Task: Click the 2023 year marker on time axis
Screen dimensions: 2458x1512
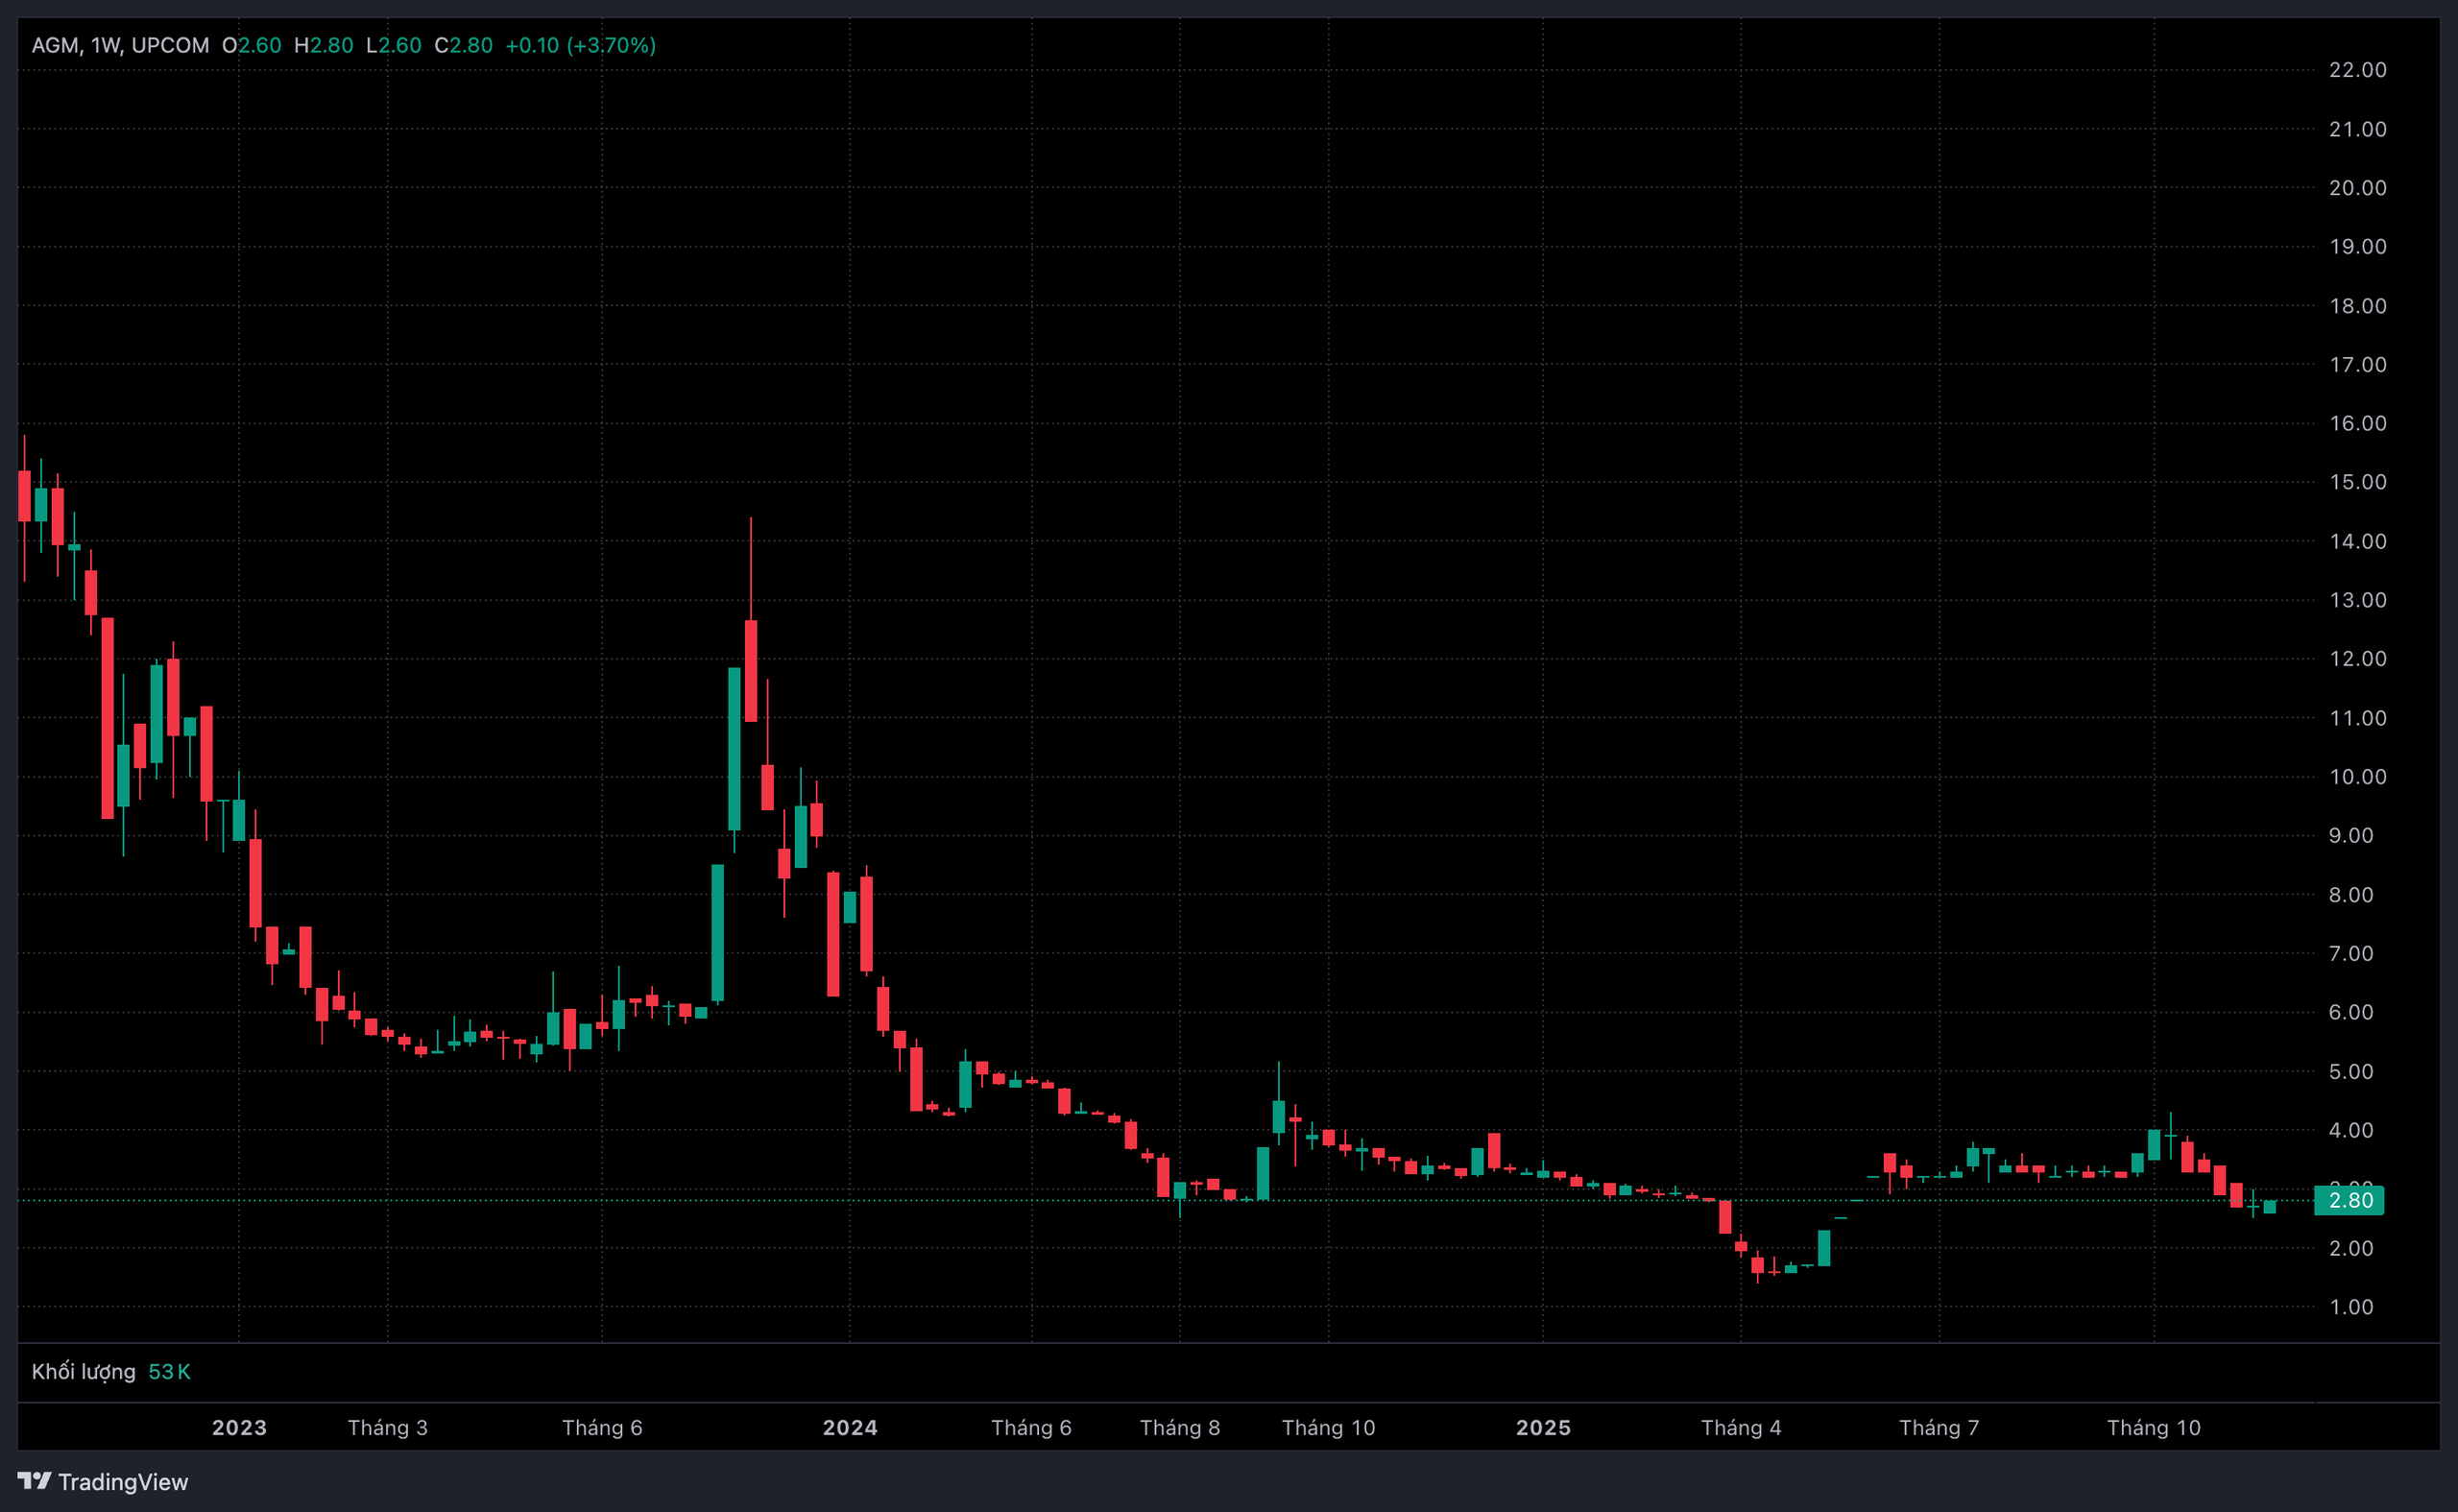Action: tap(239, 1427)
